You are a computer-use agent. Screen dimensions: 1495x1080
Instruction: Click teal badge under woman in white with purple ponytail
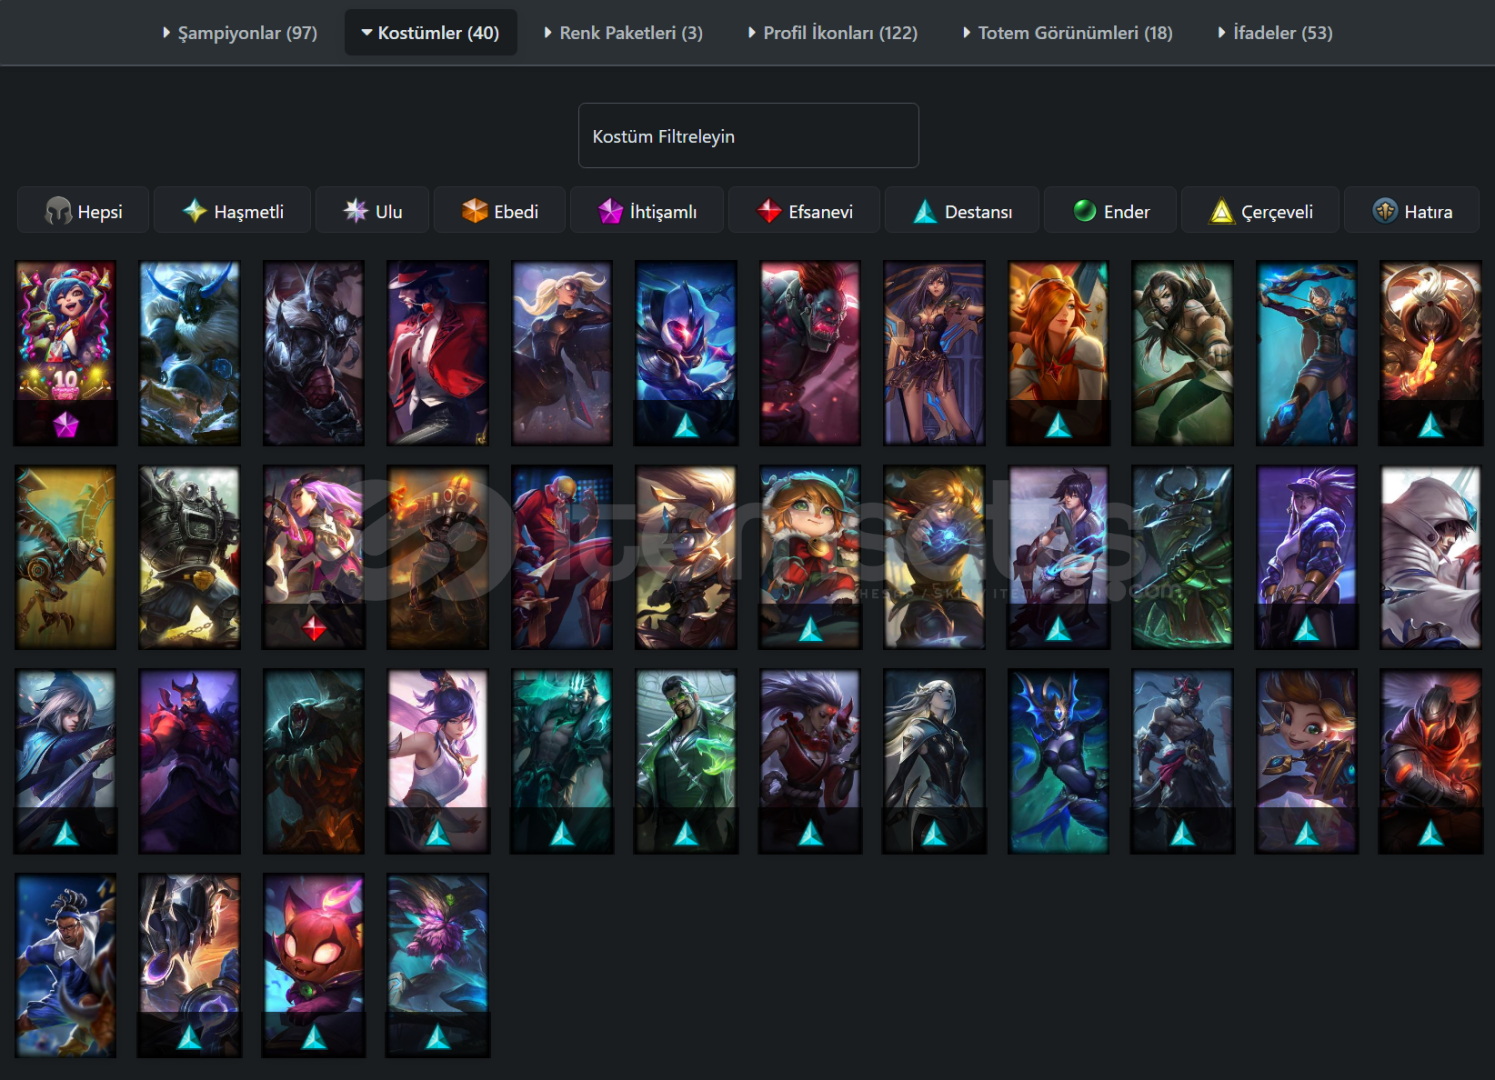(438, 834)
